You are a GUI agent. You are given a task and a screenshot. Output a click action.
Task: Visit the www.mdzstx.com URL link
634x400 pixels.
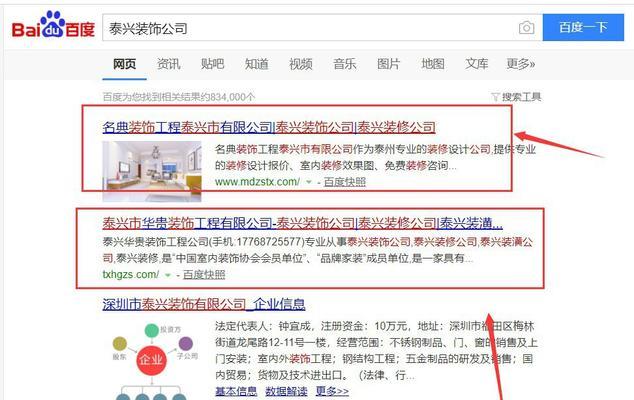[257, 182]
